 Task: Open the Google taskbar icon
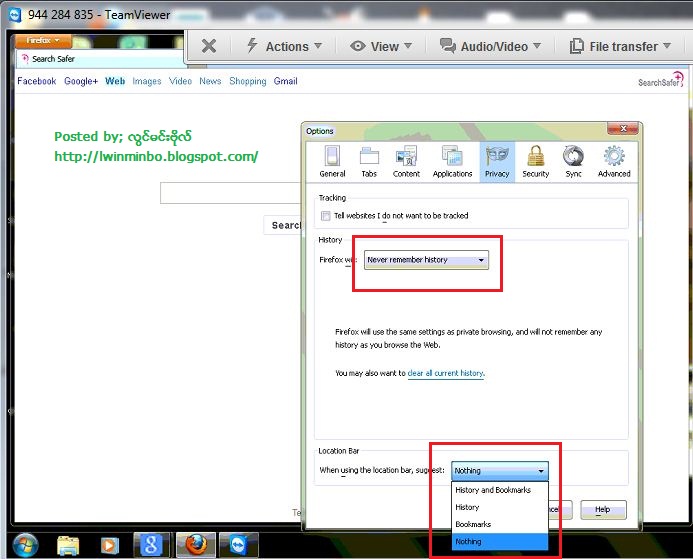[x=151, y=545]
